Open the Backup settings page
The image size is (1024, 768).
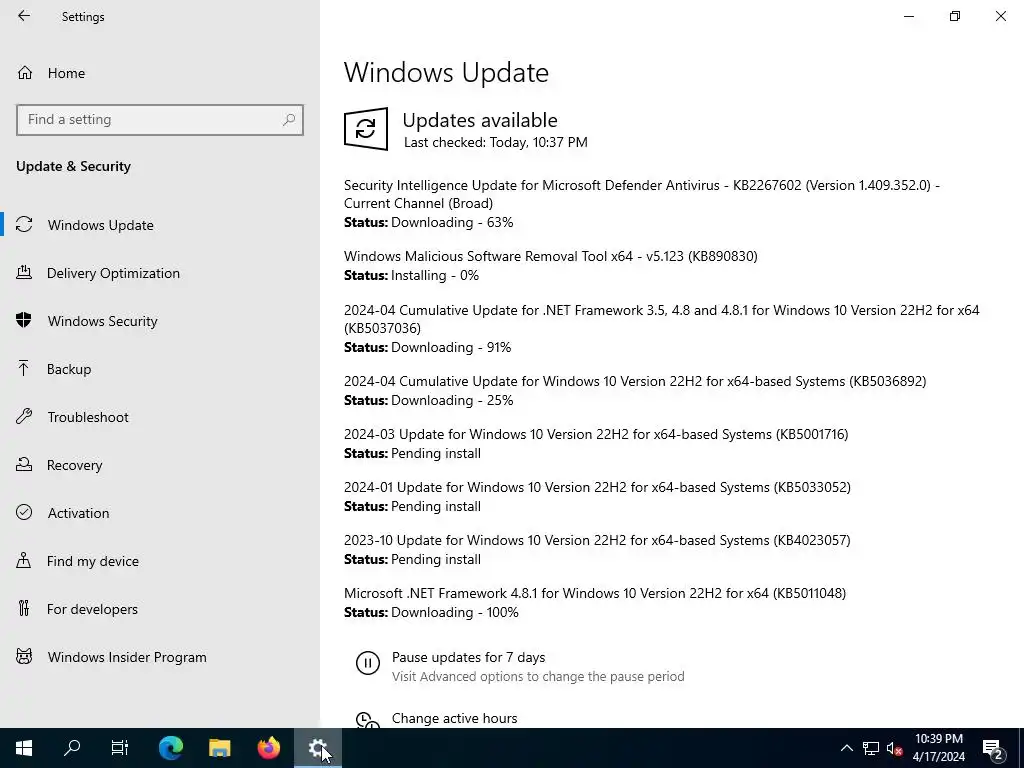pos(69,369)
